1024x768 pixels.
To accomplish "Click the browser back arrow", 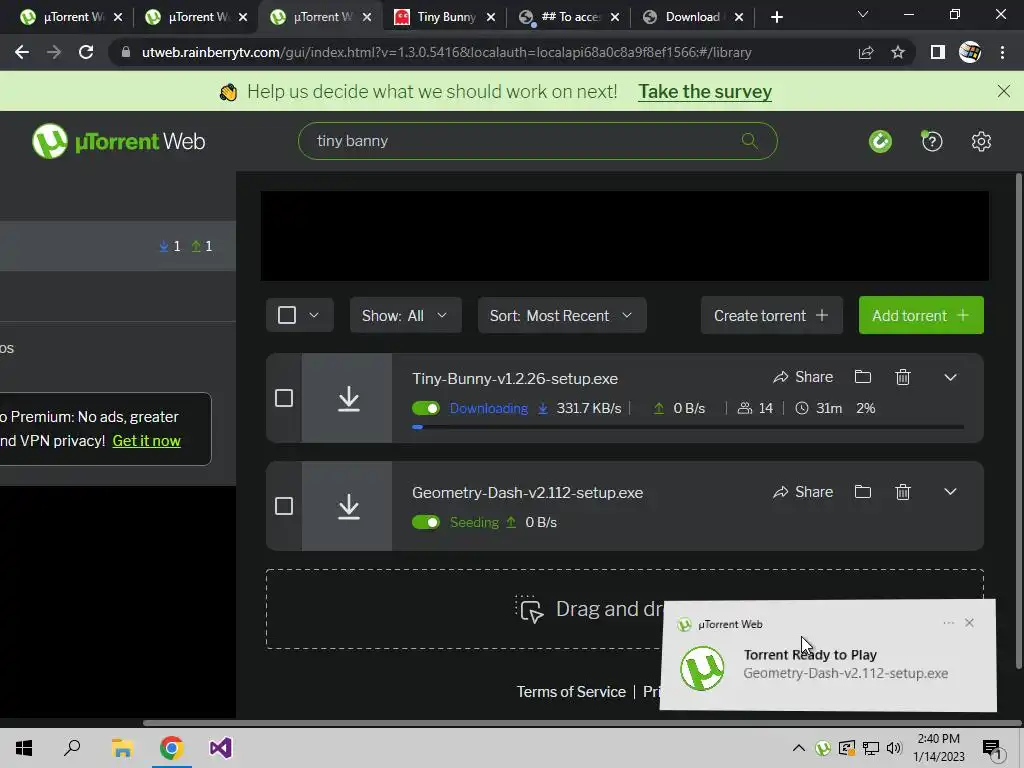I will (22, 52).
